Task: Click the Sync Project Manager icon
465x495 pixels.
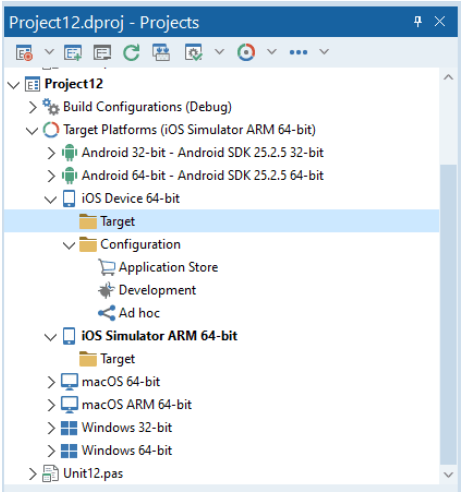Action: 161,52
